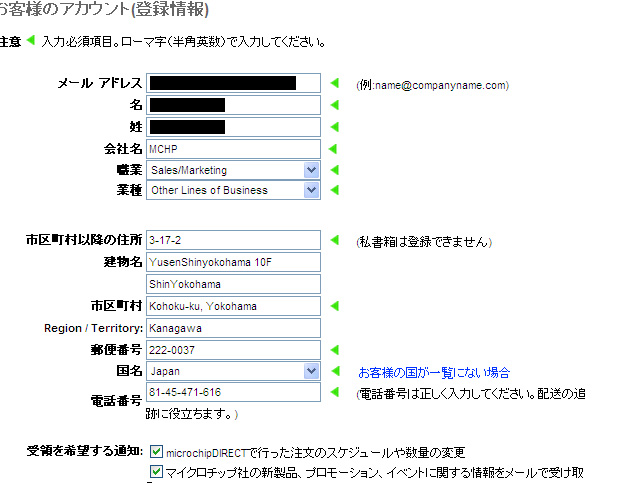Click the Region / Territory field Kanagawa

tap(233, 328)
